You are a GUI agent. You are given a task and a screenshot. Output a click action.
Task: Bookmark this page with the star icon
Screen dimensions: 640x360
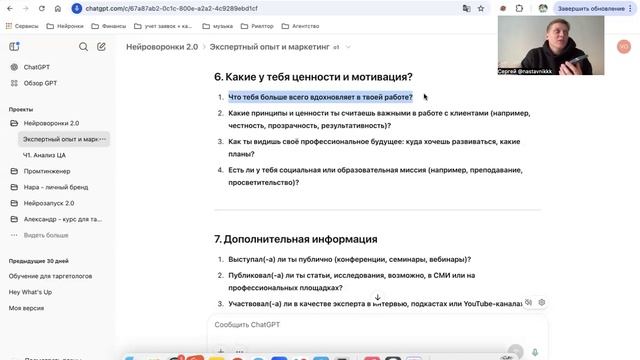(481, 9)
